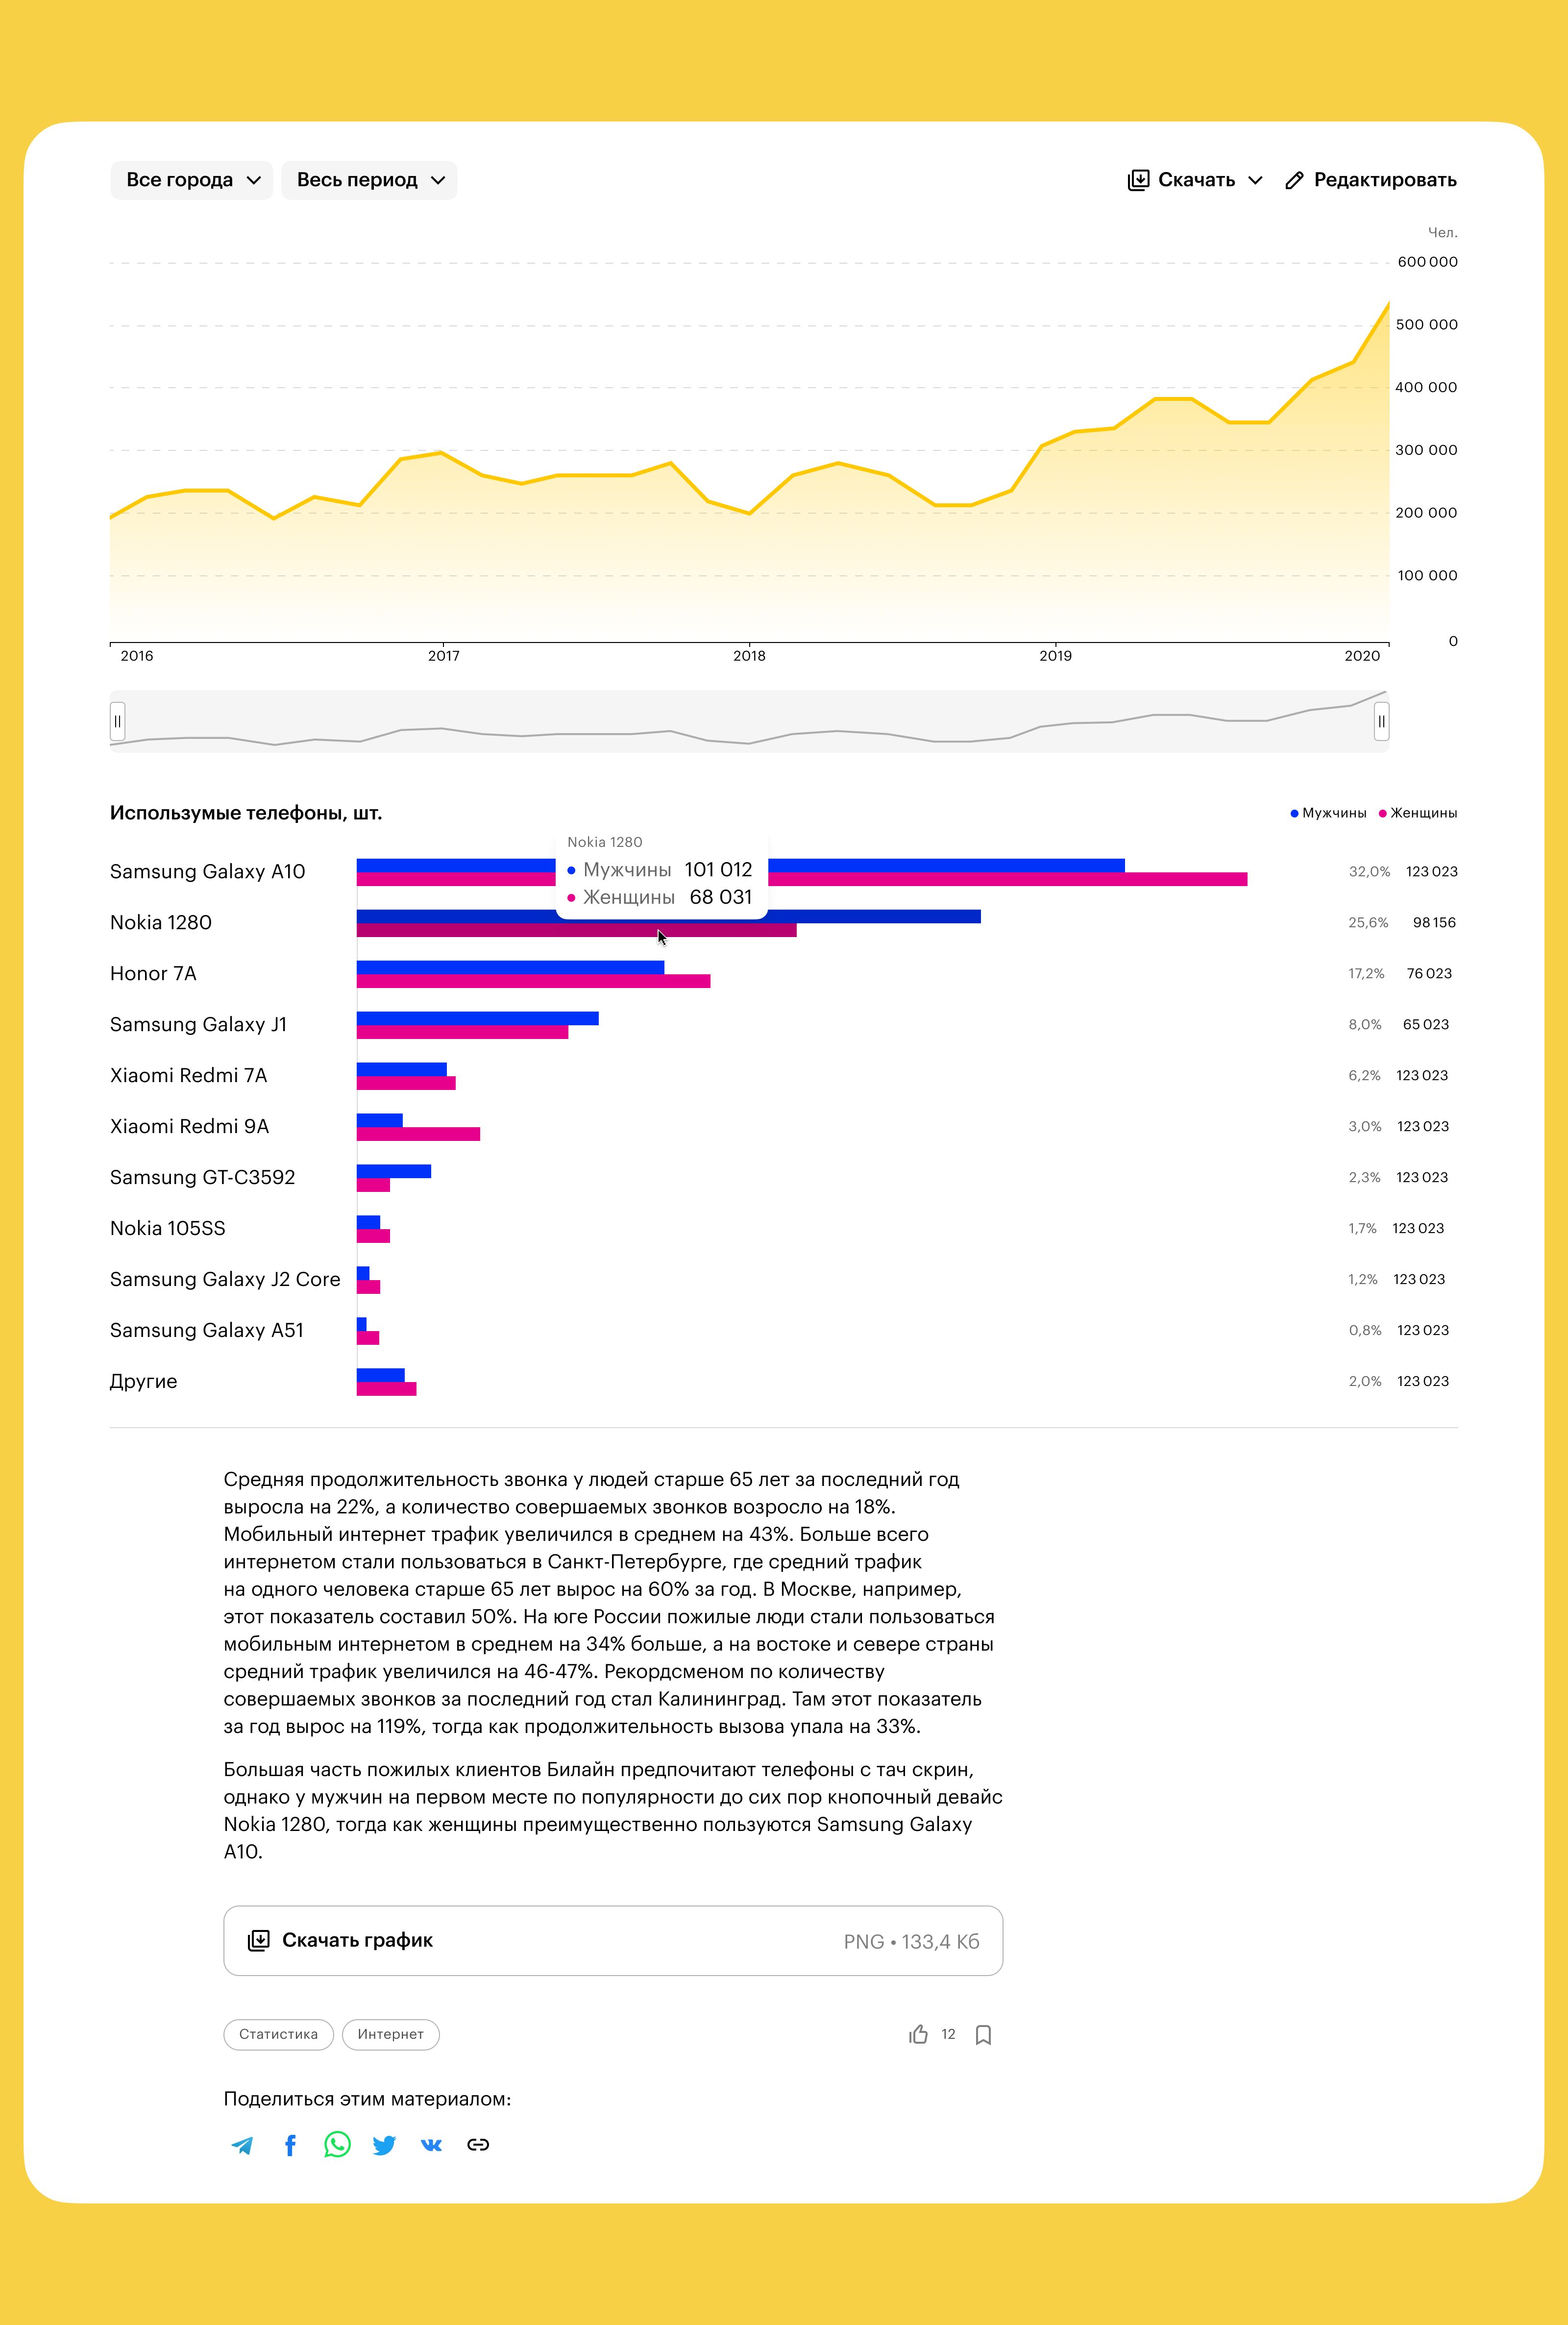Select the Статистика tag
1568x2325 pixels.
[x=278, y=2034]
